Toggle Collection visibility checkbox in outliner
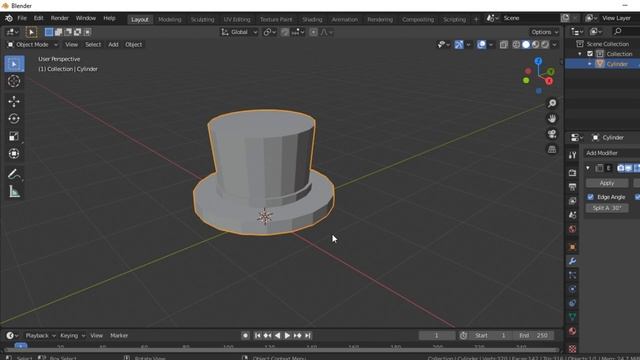Viewport: 640px width, 360px height. pyautogui.click(x=590, y=54)
